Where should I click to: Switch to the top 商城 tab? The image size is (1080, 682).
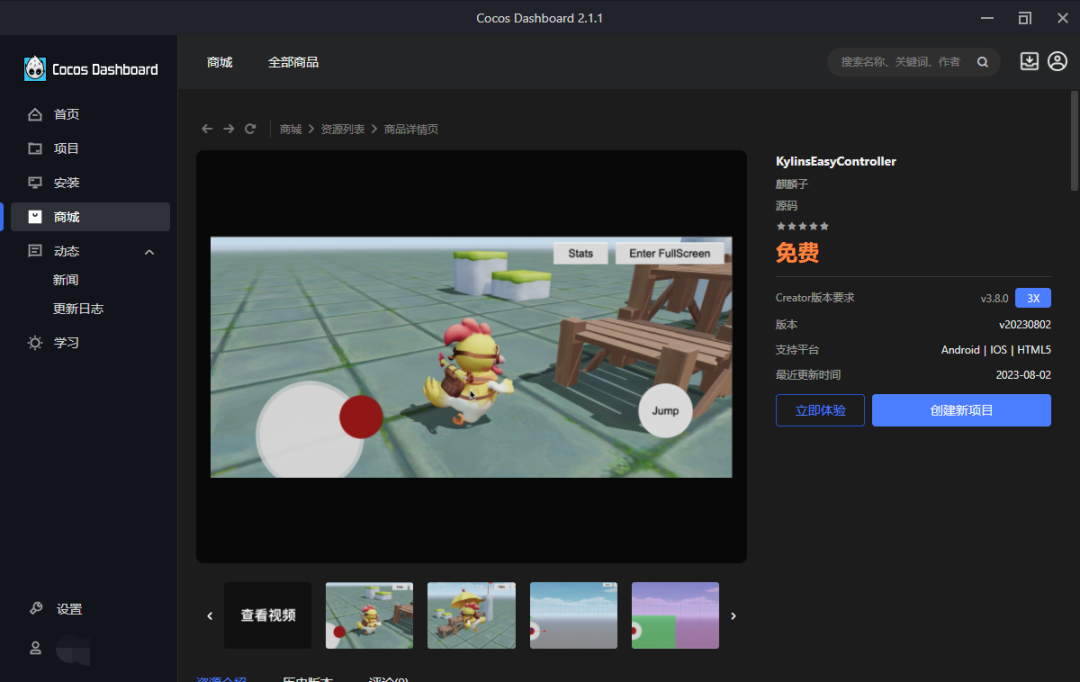coord(220,62)
